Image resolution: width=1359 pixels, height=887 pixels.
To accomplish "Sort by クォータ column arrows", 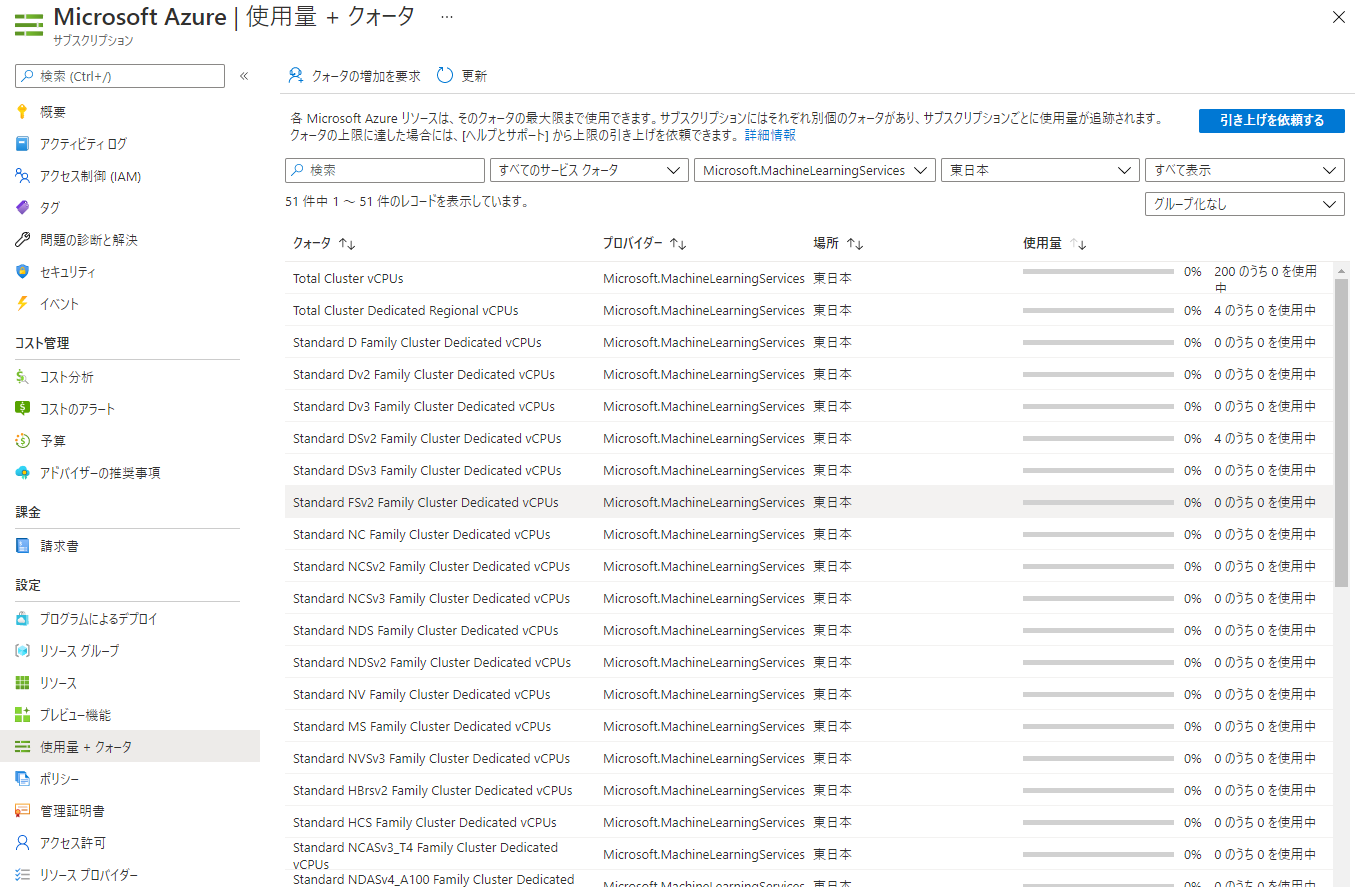I will [x=347, y=244].
